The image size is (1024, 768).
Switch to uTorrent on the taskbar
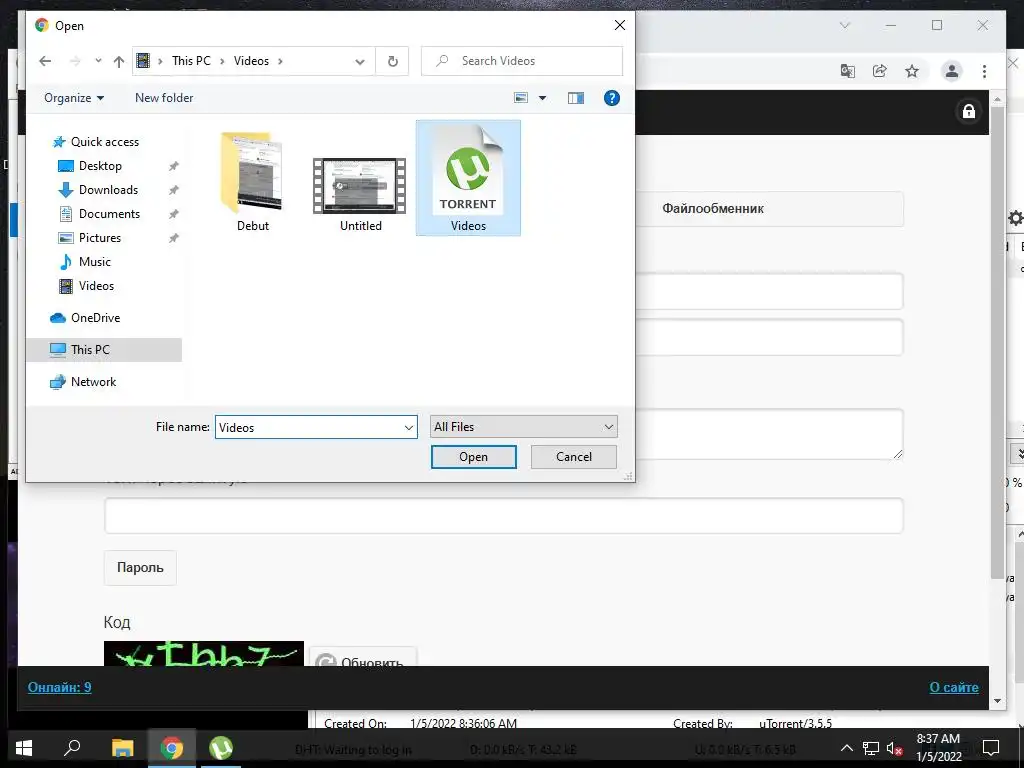pos(221,748)
